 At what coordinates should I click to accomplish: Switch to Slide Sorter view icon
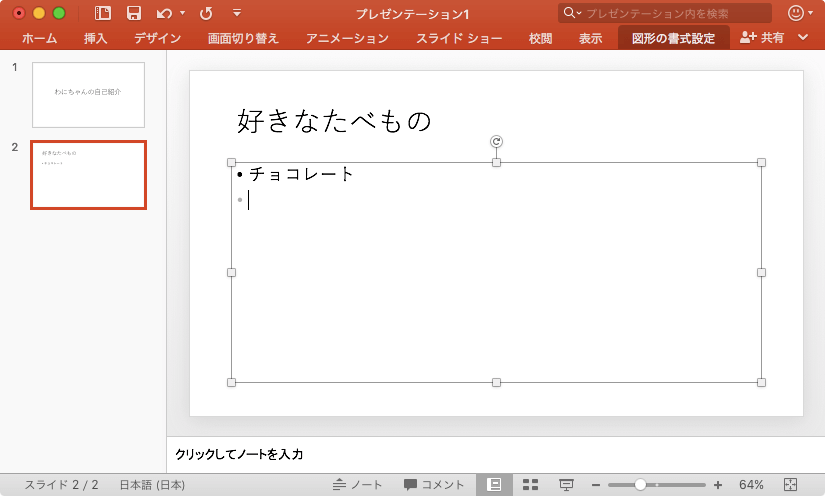[530, 484]
